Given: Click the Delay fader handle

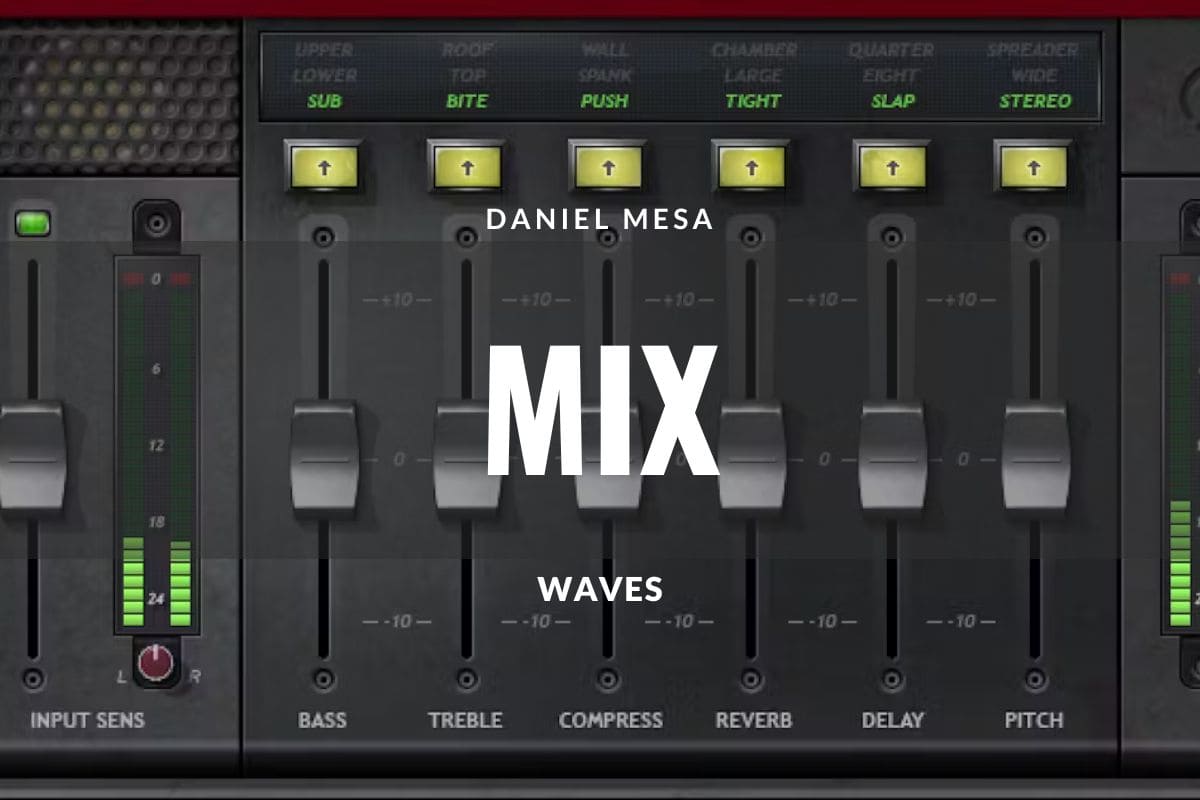Looking at the screenshot, I should pos(892,457).
